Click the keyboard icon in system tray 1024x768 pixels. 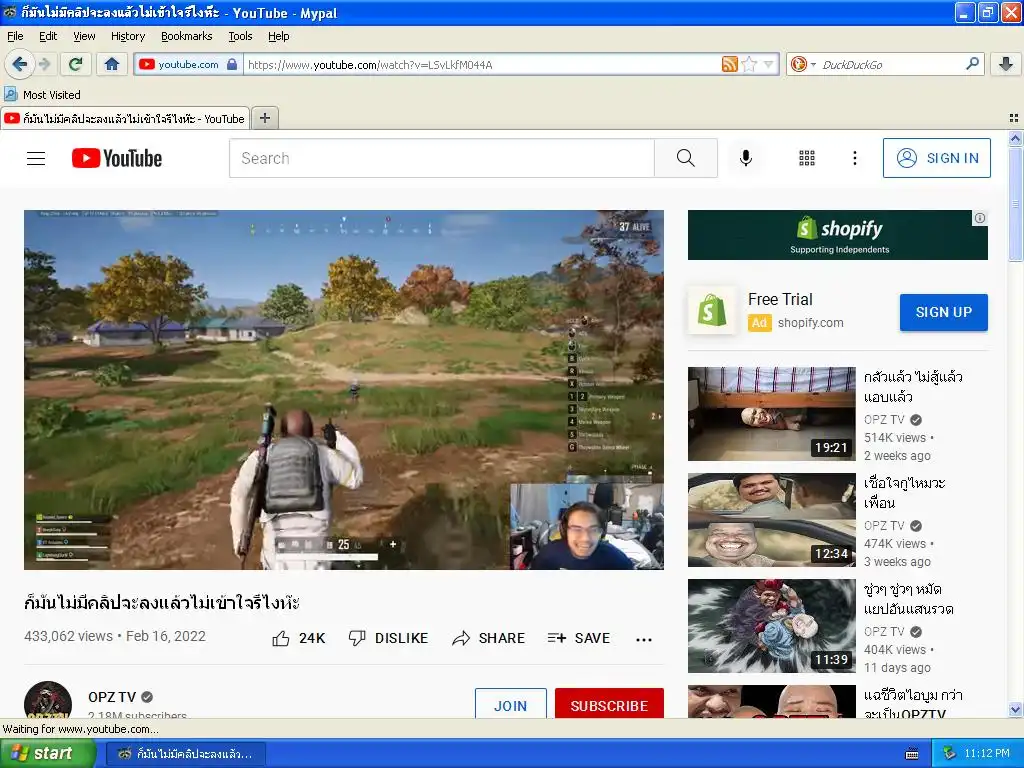coord(912,754)
